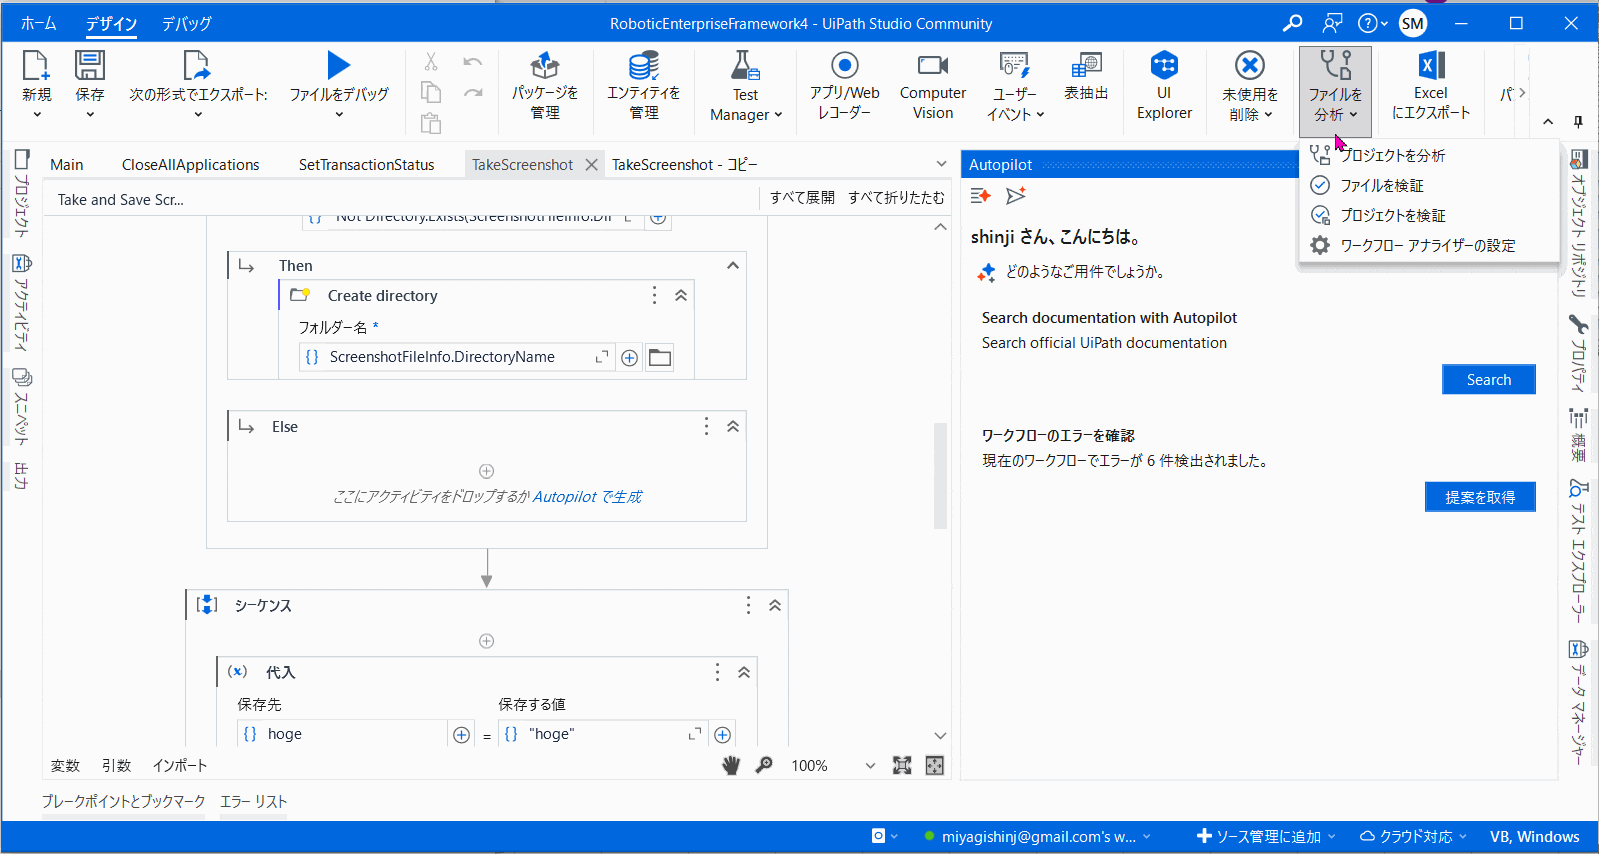
Task: Switch to SetTransactionStatus tab
Action: point(366,165)
